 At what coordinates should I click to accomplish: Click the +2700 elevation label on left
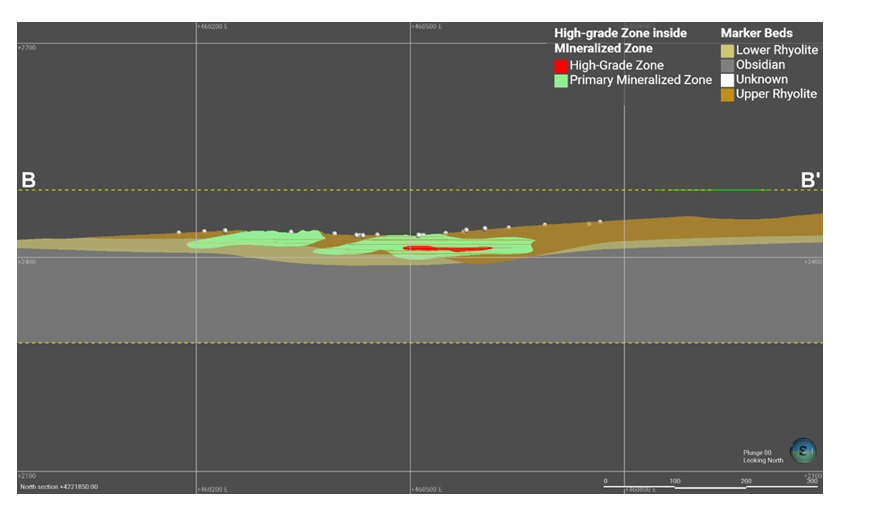pos(27,47)
